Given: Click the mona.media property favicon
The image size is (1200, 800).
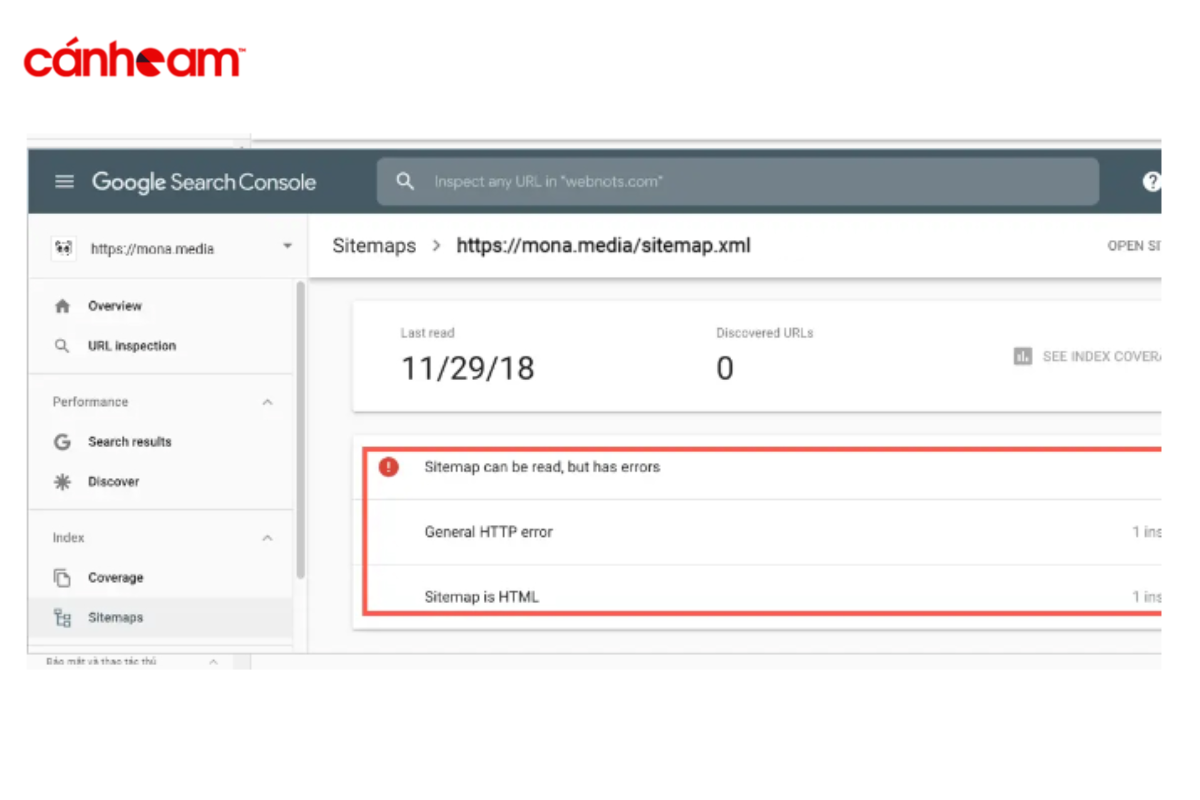Looking at the screenshot, I should pos(63,248).
